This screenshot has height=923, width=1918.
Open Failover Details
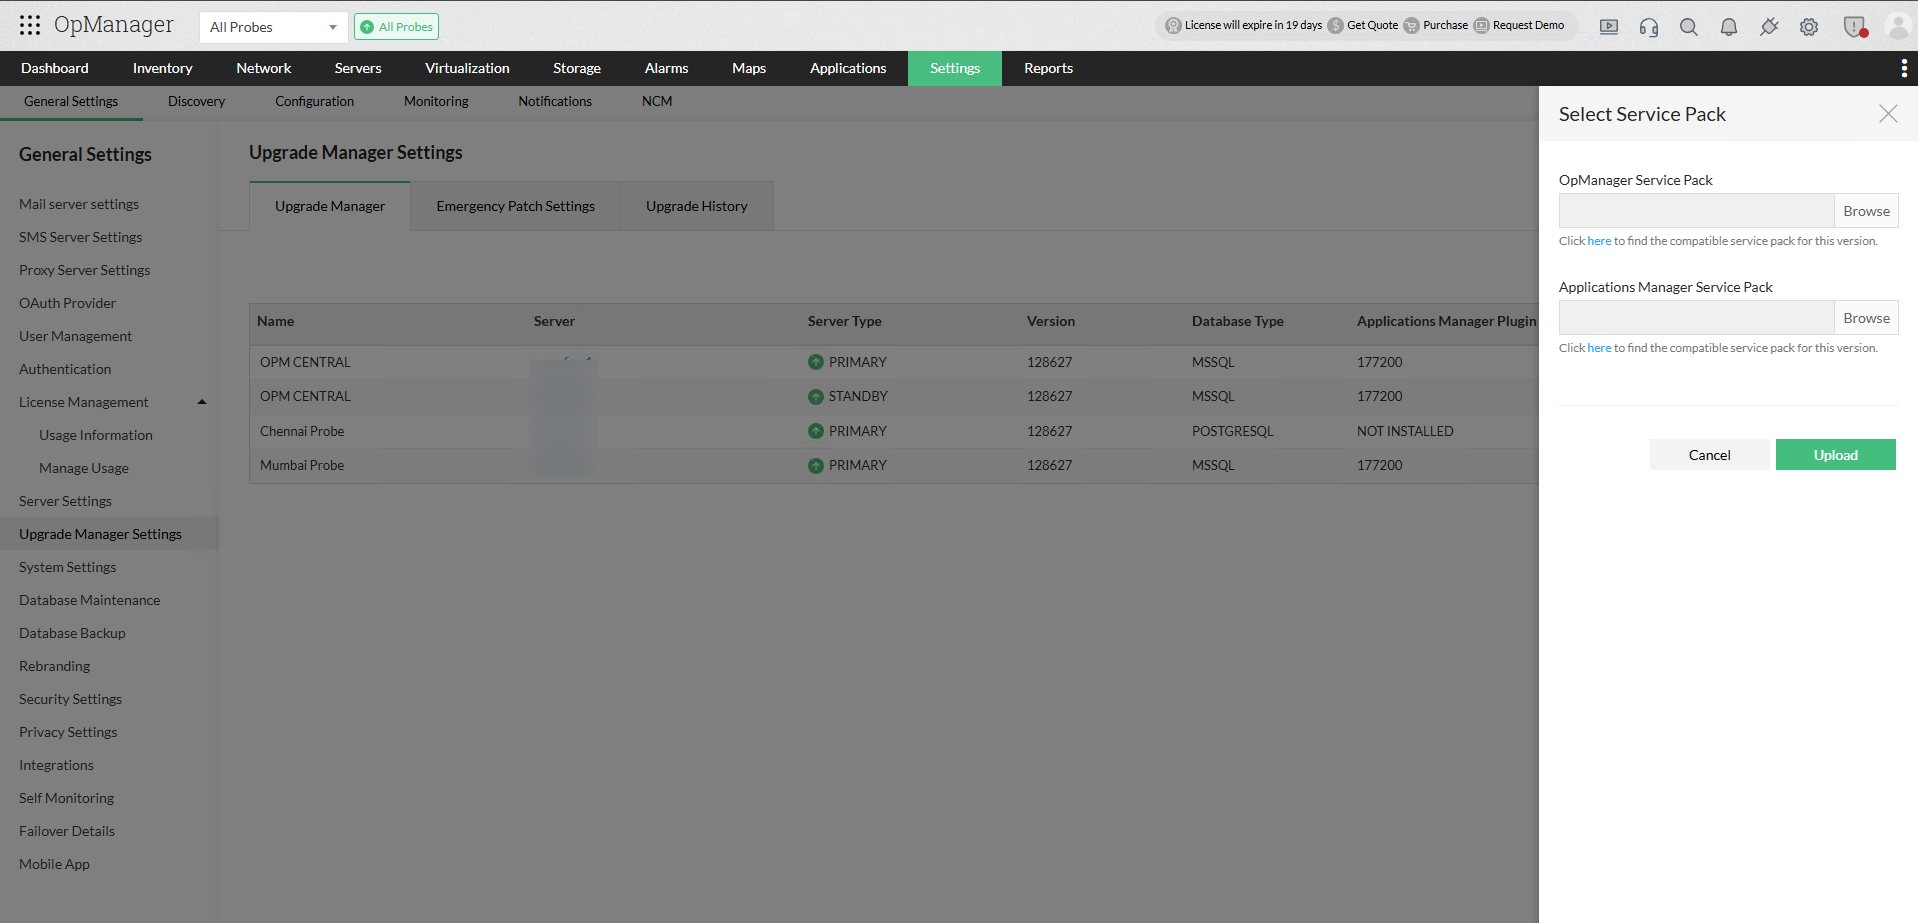[x=67, y=831]
